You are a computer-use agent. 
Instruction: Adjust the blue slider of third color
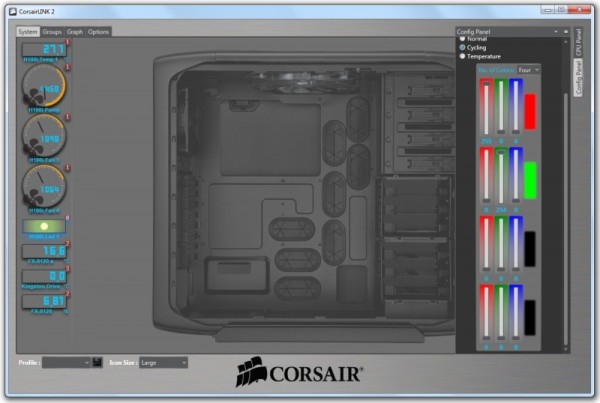coord(515,245)
